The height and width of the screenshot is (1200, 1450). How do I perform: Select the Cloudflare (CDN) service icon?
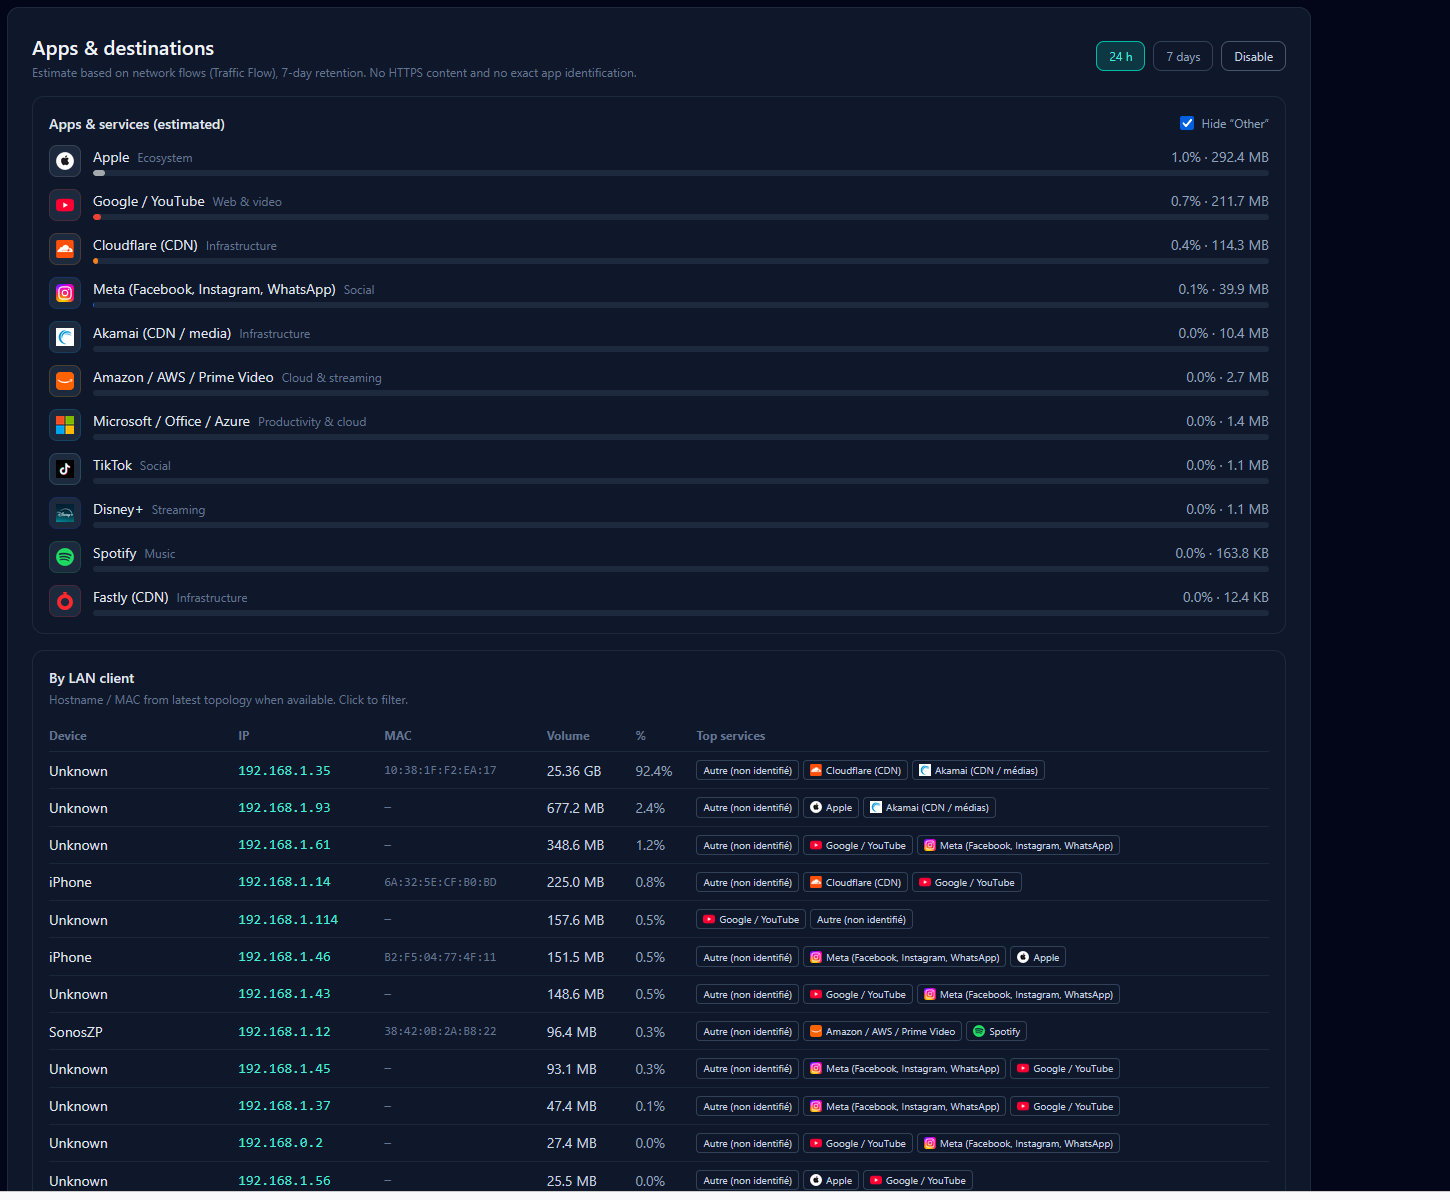(65, 249)
